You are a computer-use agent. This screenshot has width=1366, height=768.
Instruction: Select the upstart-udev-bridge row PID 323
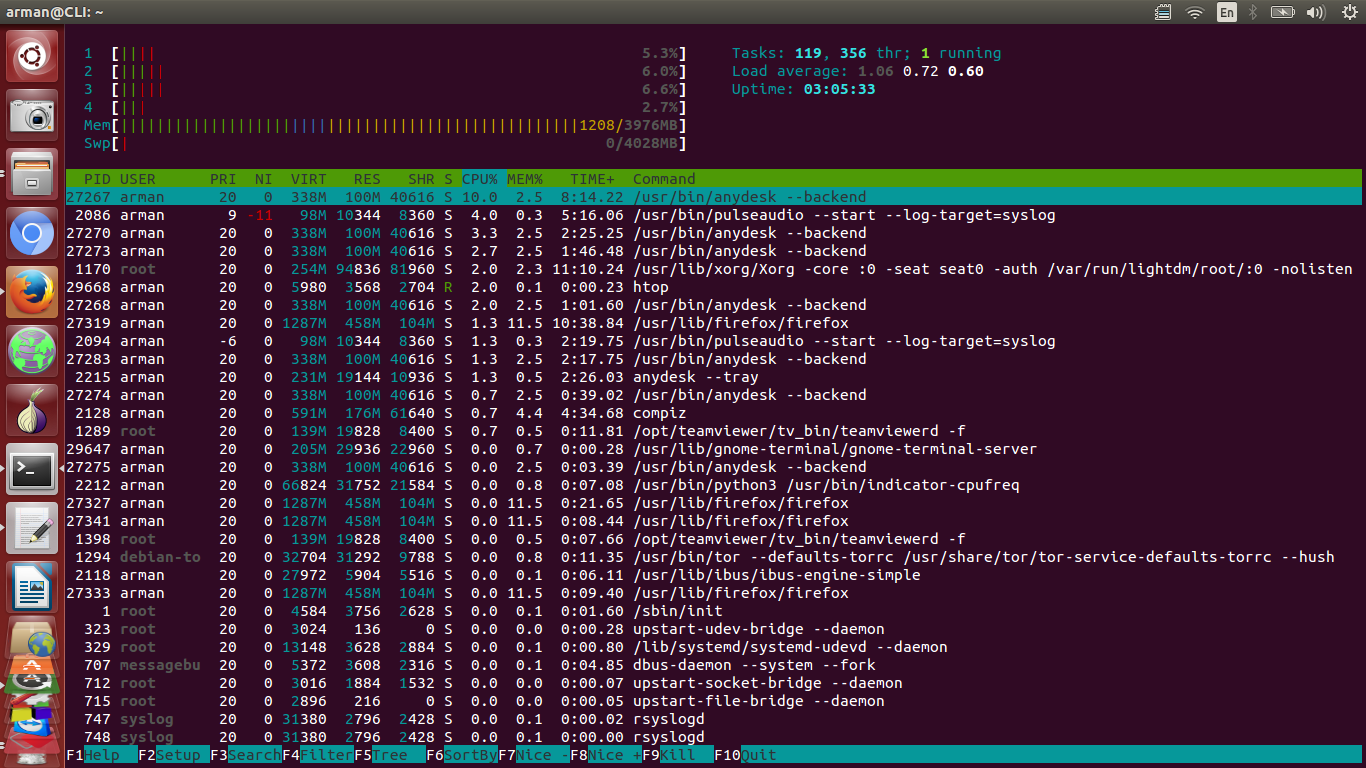point(714,629)
